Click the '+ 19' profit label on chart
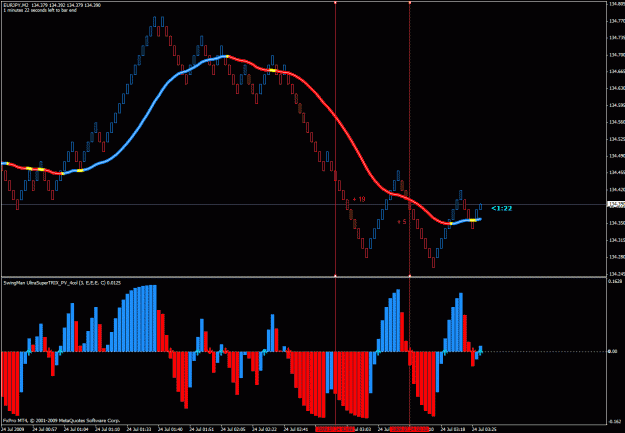Image resolution: width=625 pixels, height=433 pixels. [x=359, y=199]
